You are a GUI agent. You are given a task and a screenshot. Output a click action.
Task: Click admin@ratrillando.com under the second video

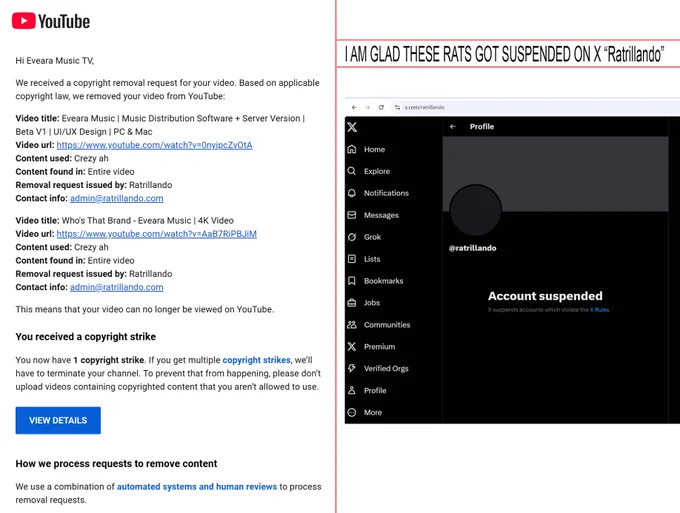pos(117,287)
